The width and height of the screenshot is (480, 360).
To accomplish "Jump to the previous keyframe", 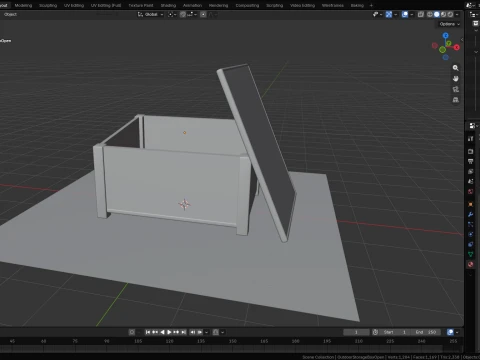I will (x=155, y=332).
